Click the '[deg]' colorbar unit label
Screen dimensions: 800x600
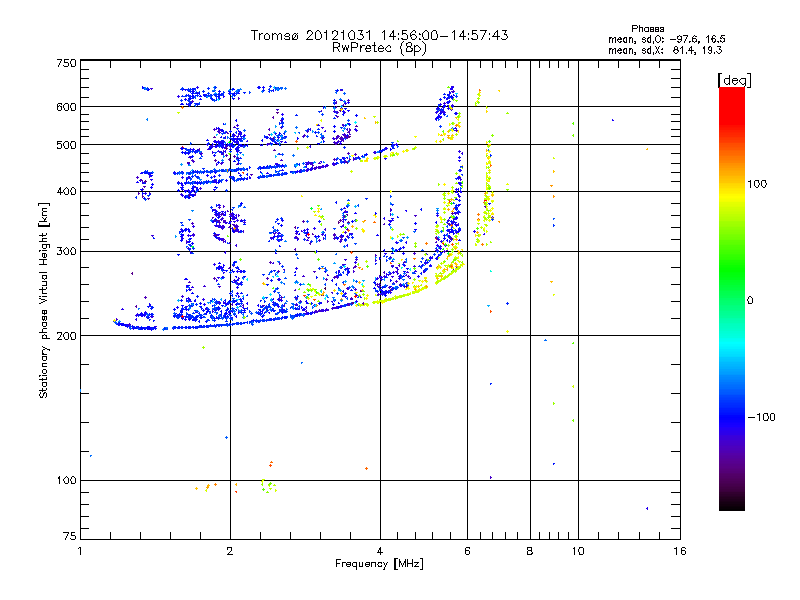pyautogui.click(x=734, y=80)
